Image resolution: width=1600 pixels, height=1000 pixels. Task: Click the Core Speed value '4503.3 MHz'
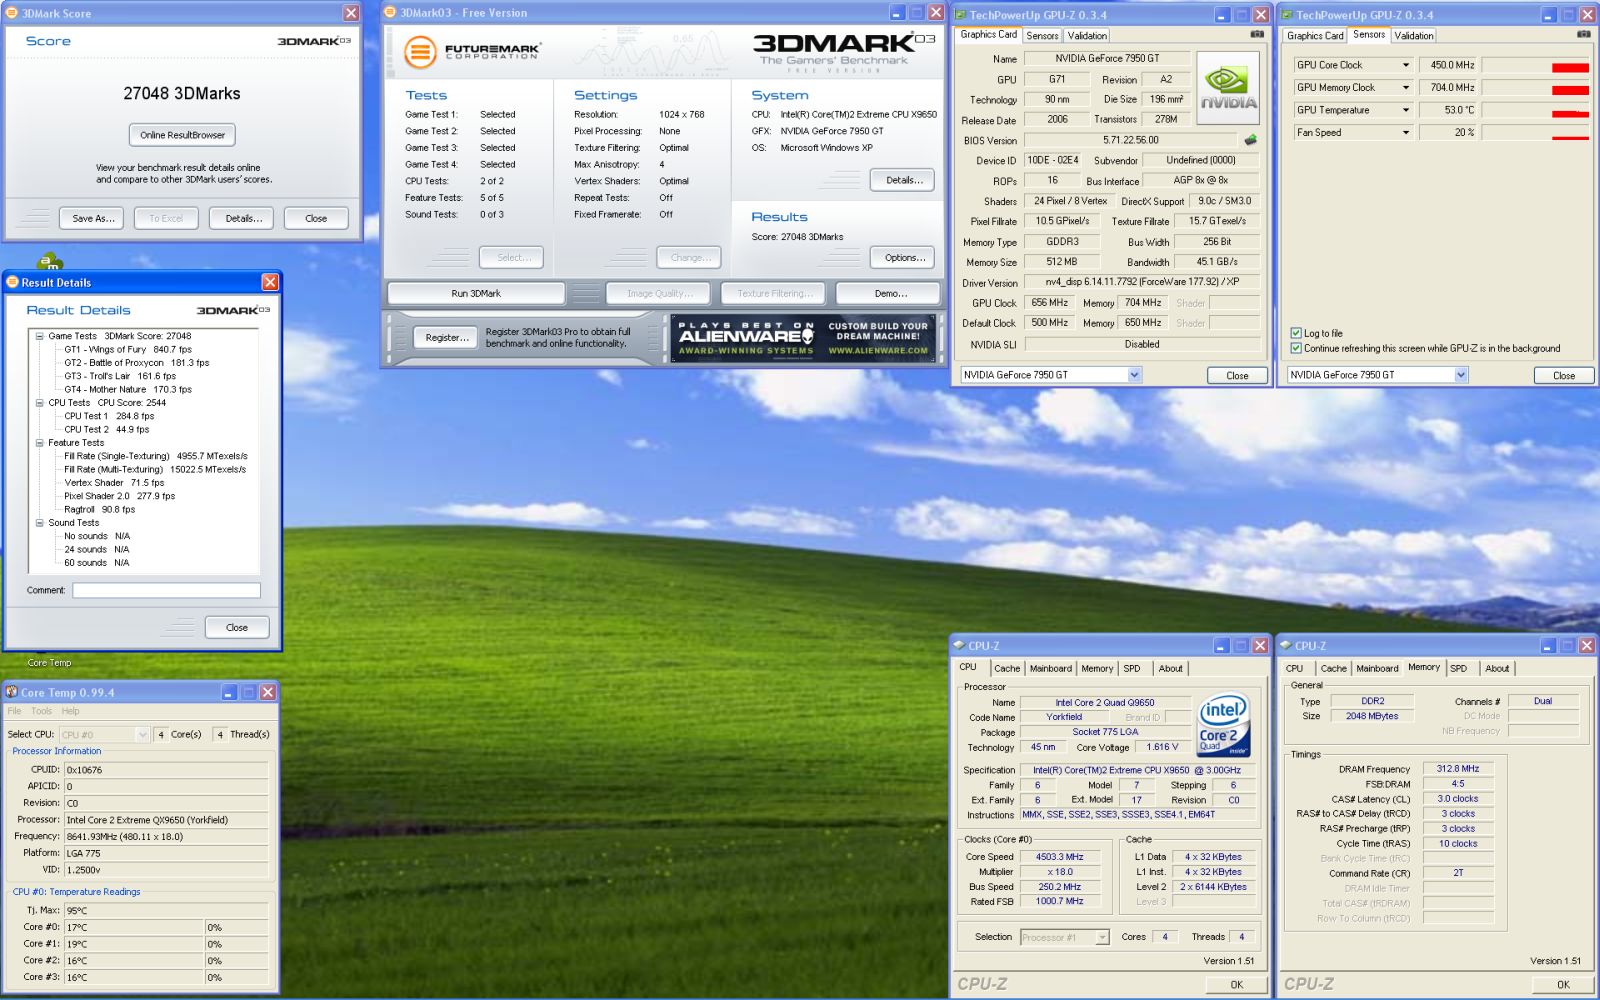pyautogui.click(x=1060, y=857)
